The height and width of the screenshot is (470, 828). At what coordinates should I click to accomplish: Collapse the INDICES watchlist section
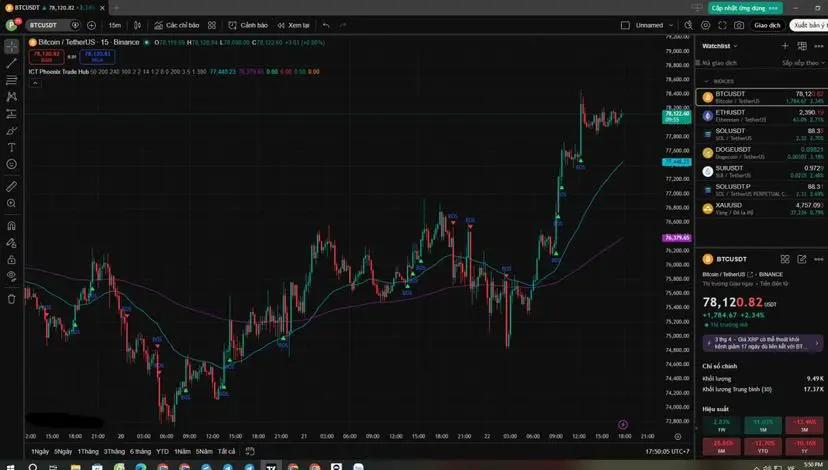[707, 81]
